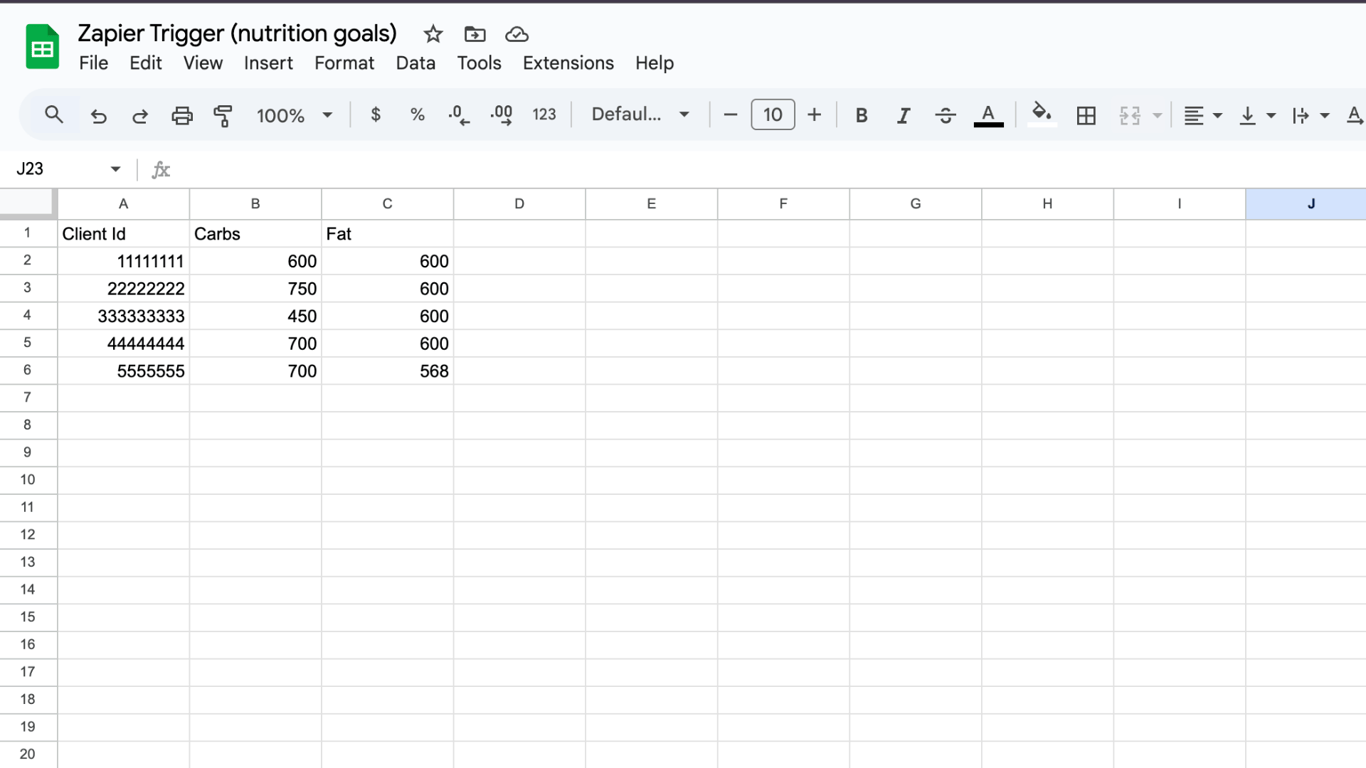
Task: Open the zoom level dropdown
Action: coord(294,115)
